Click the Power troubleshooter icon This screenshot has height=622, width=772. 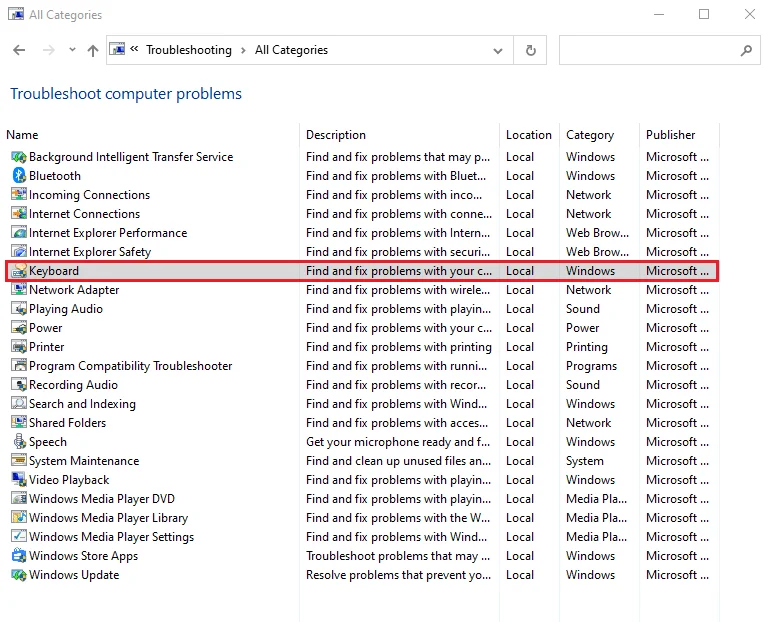[x=19, y=327]
